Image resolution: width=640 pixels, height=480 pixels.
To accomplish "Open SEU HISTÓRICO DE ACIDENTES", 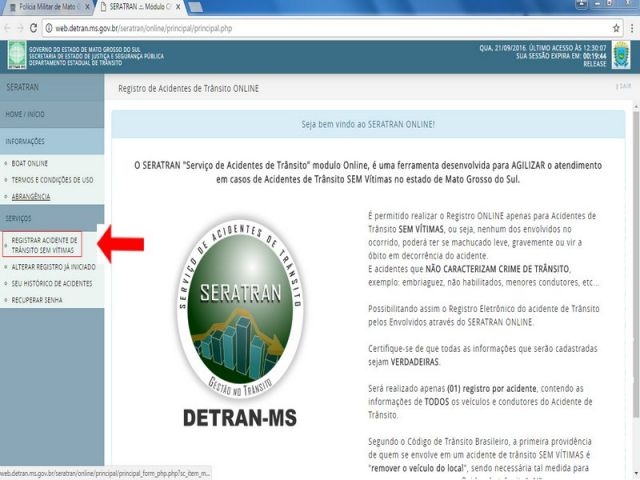I will click(52, 283).
